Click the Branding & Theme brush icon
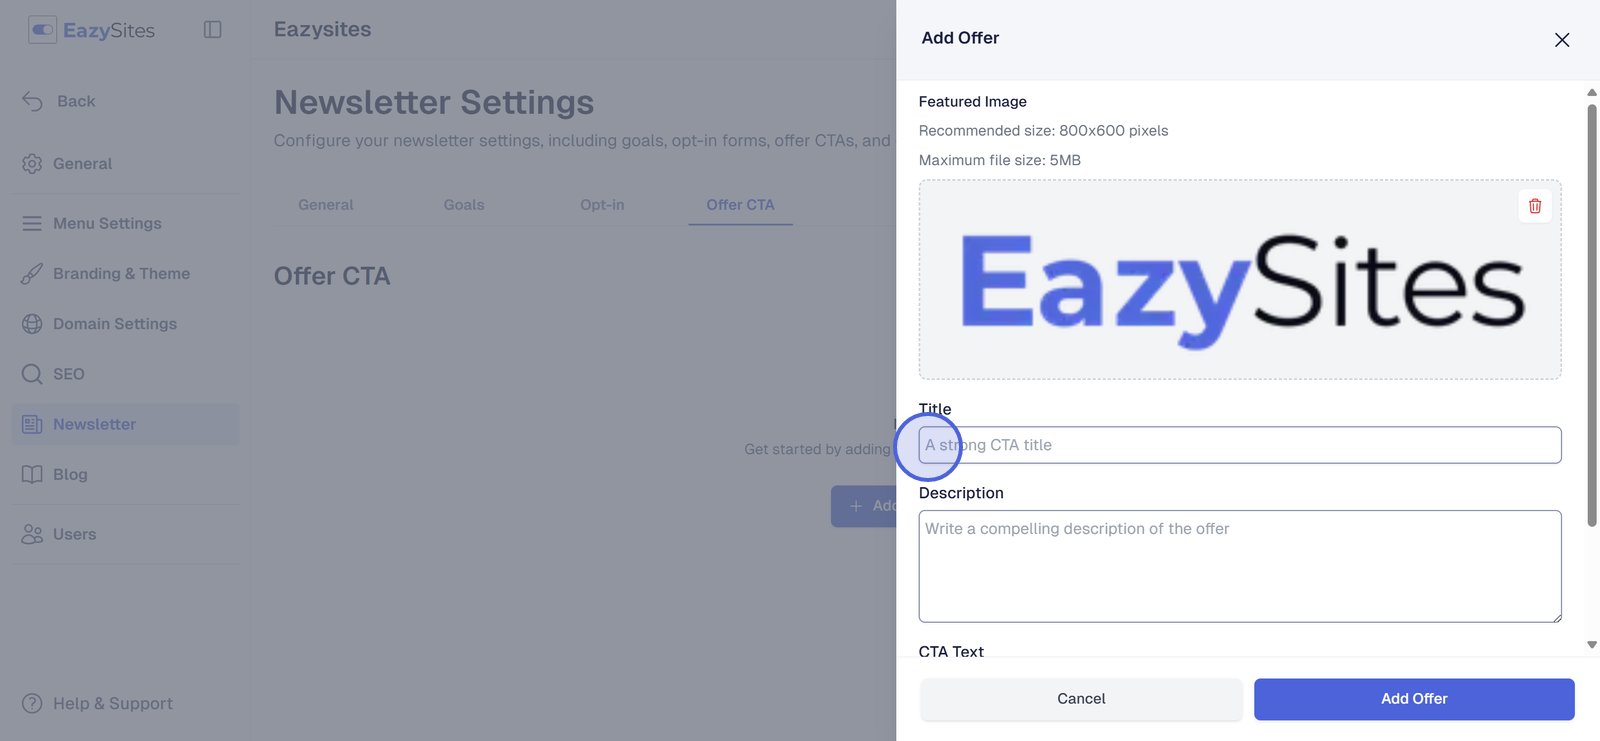1600x741 pixels. click(32, 274)
